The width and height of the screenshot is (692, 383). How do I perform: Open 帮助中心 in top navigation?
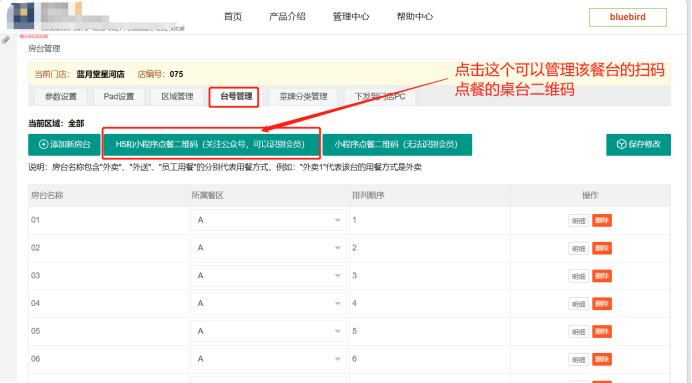point(415,17)
